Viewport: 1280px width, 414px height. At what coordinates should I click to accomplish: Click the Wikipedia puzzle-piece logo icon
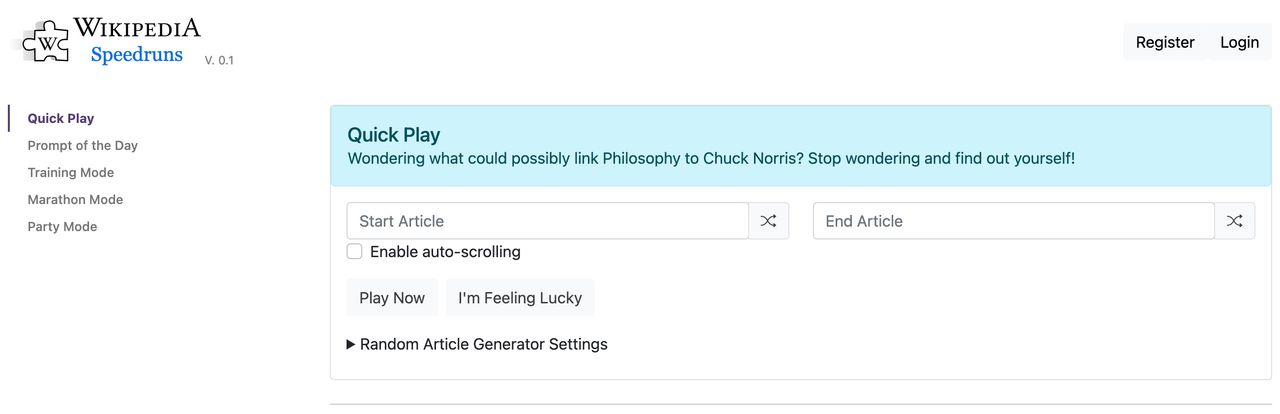pyautogui.click(x=46, y=42)
